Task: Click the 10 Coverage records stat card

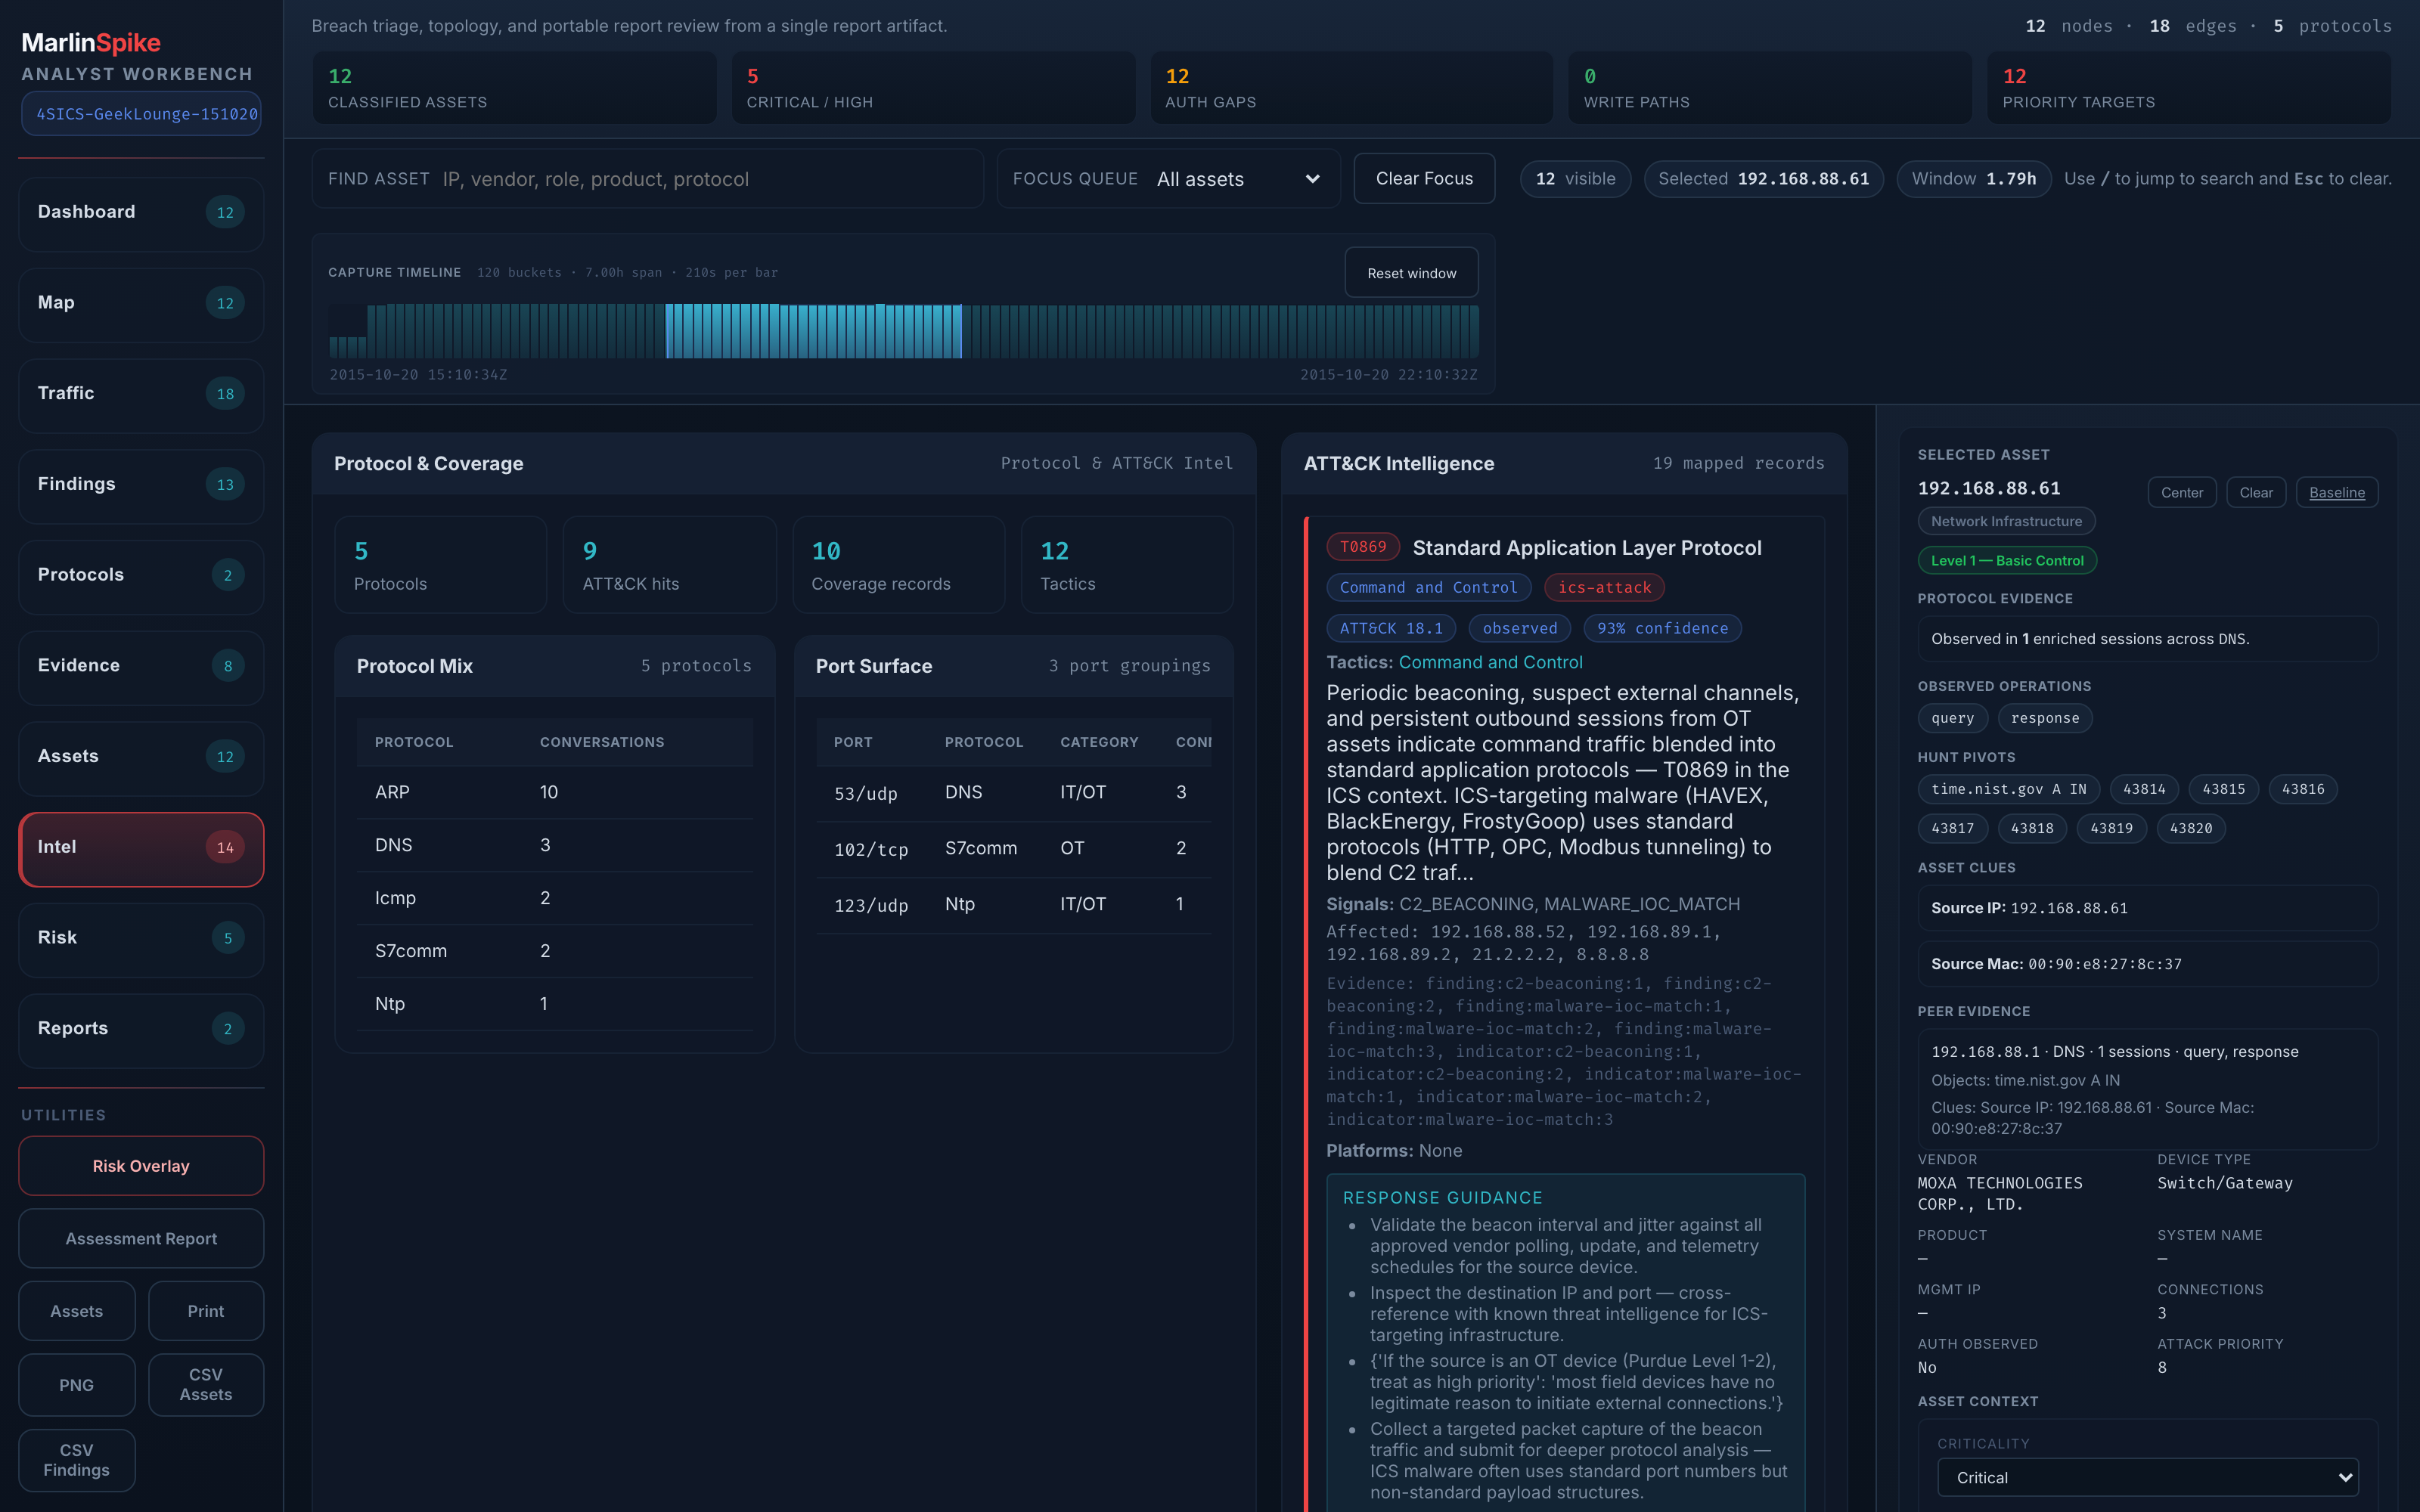Action: pos(898,565)
